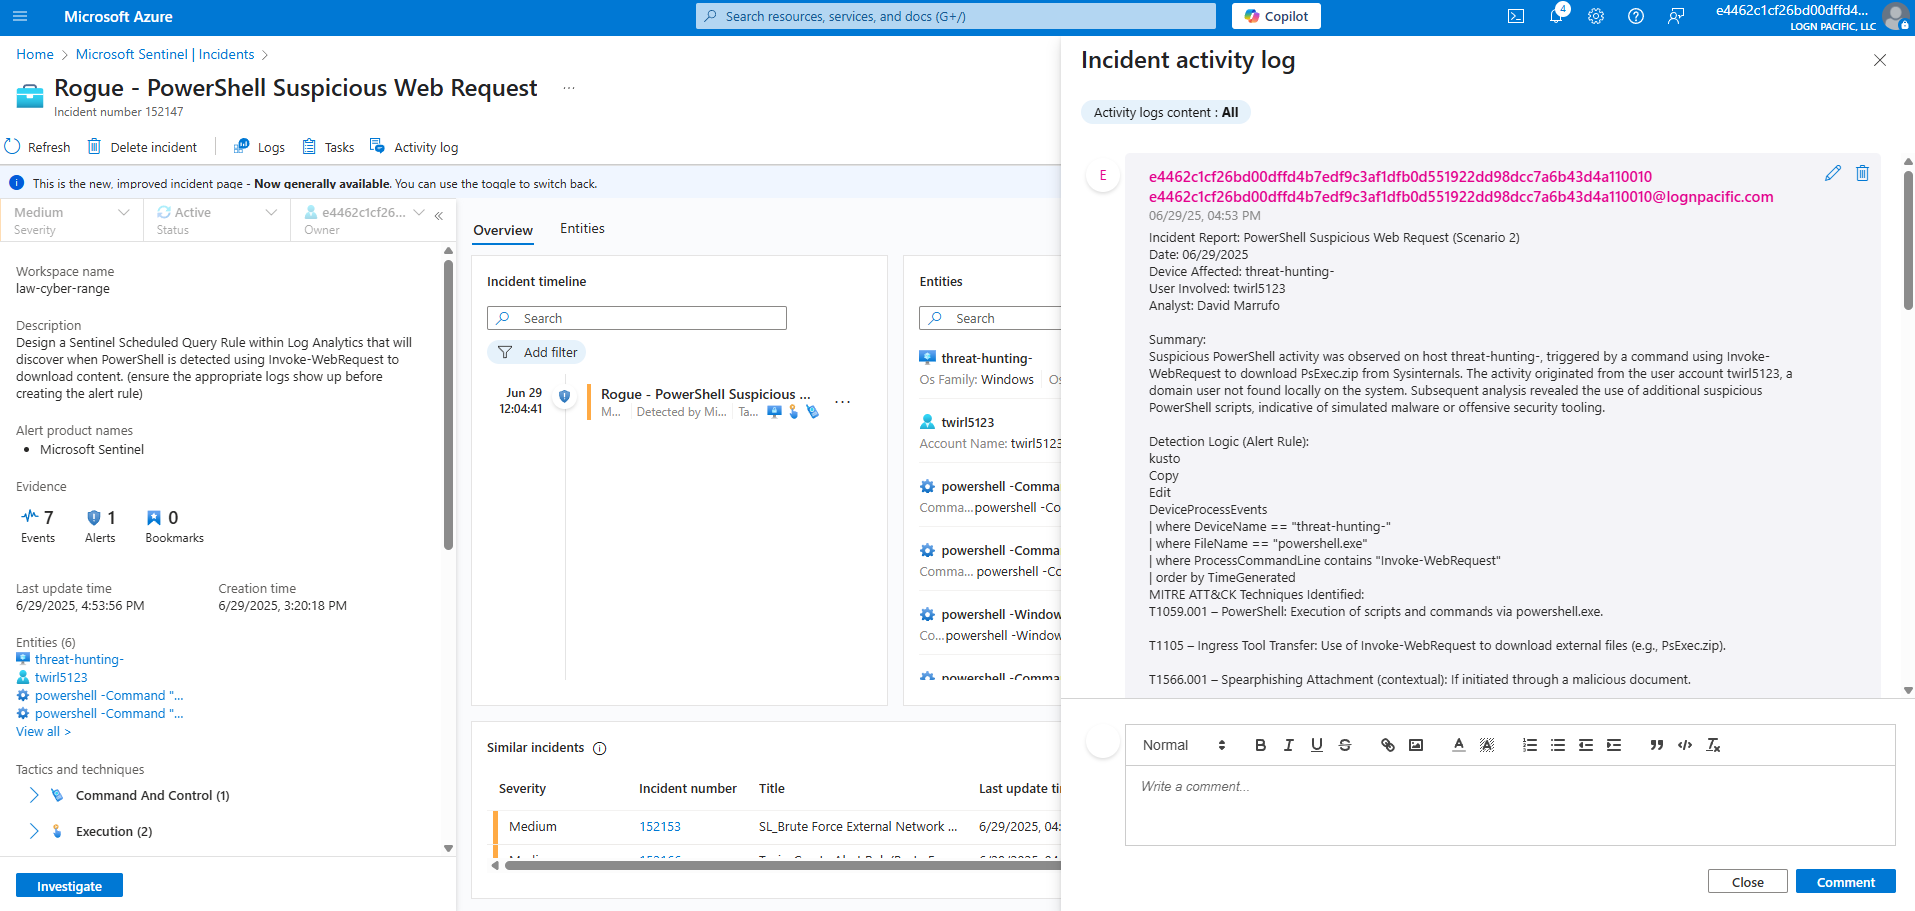Increase indent in comment editor
Screen dimensions: 1915x911
[1614, 745]
